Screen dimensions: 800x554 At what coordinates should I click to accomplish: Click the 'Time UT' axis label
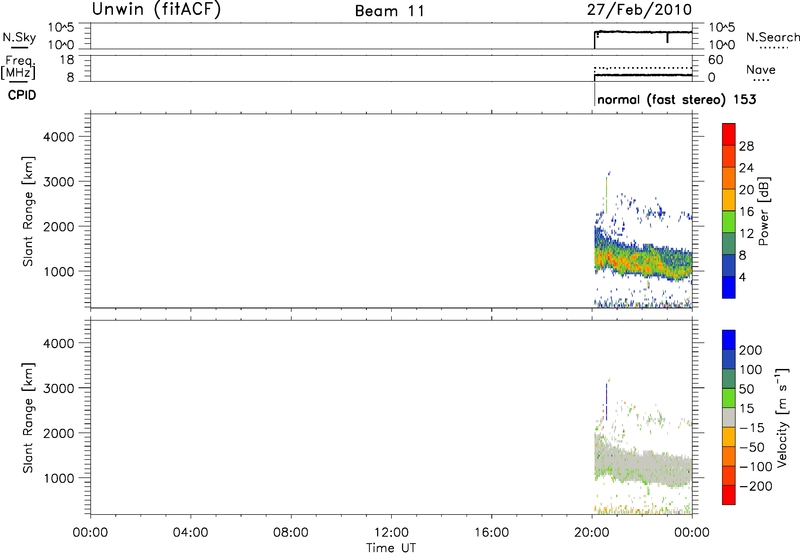[391, 548]
